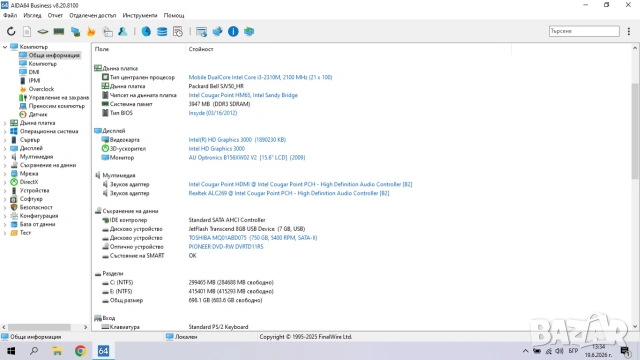Image resolution: width=640 pixels, height=360 pixels.
Task: Open the Отчет menu
Action: [55, 16]
